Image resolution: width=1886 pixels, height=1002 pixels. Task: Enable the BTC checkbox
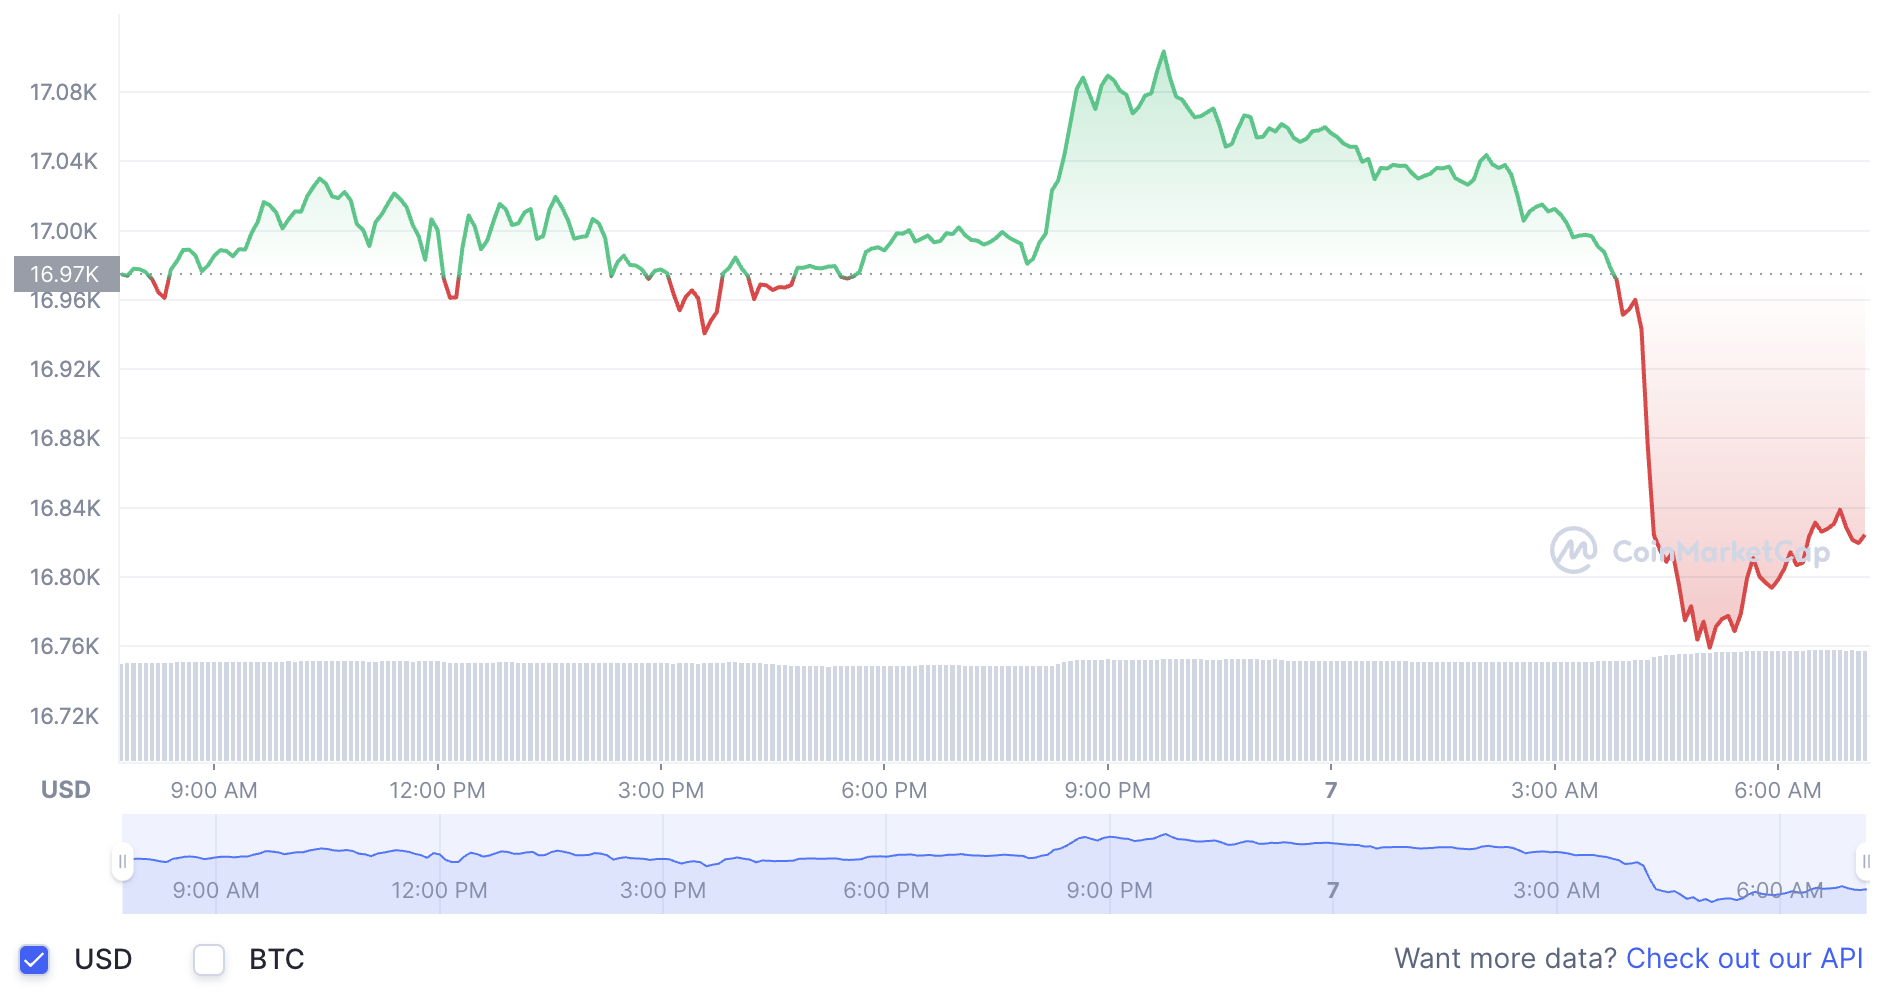[x=208, y=959]
